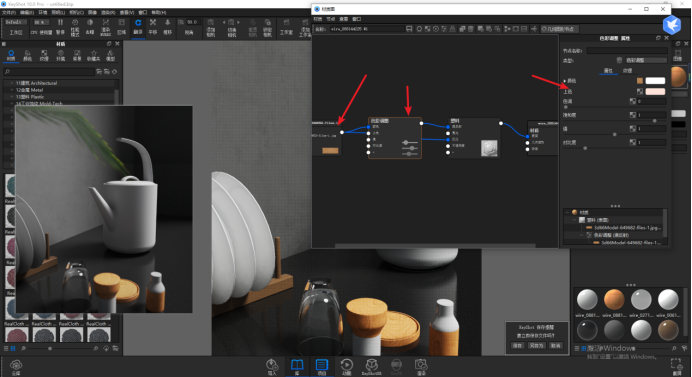Image resolution: width=692 pixels, height=377 pixels.
Task: Expand the 12 Metal folder
Action: 11,90
